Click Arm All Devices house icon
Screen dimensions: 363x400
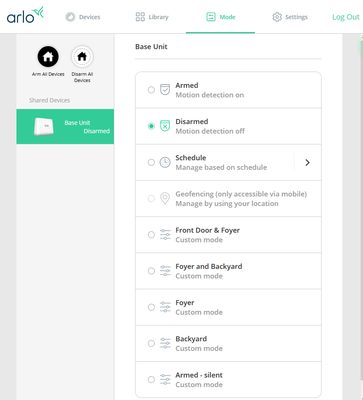pos(48,57)
